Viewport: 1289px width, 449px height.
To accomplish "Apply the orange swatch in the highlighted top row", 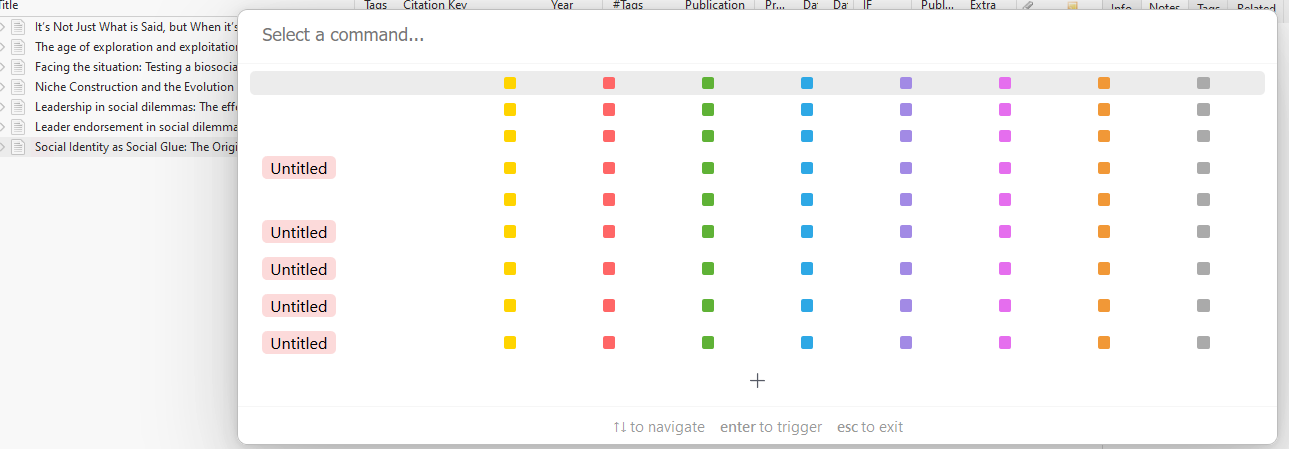I will [x=1104, y=83].
